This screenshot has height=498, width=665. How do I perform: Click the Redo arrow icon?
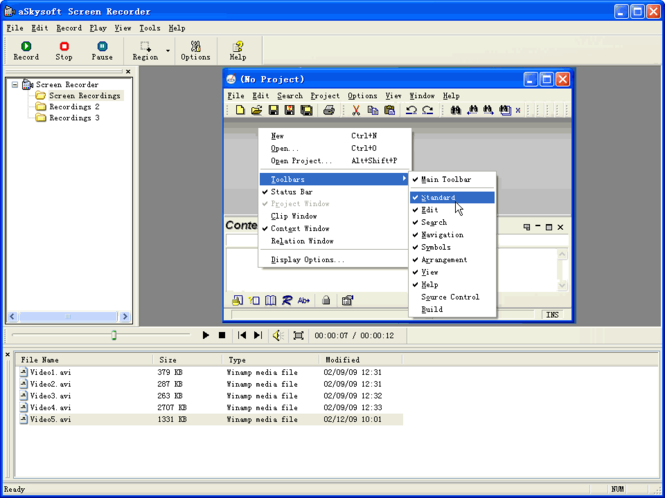[428, 110]
